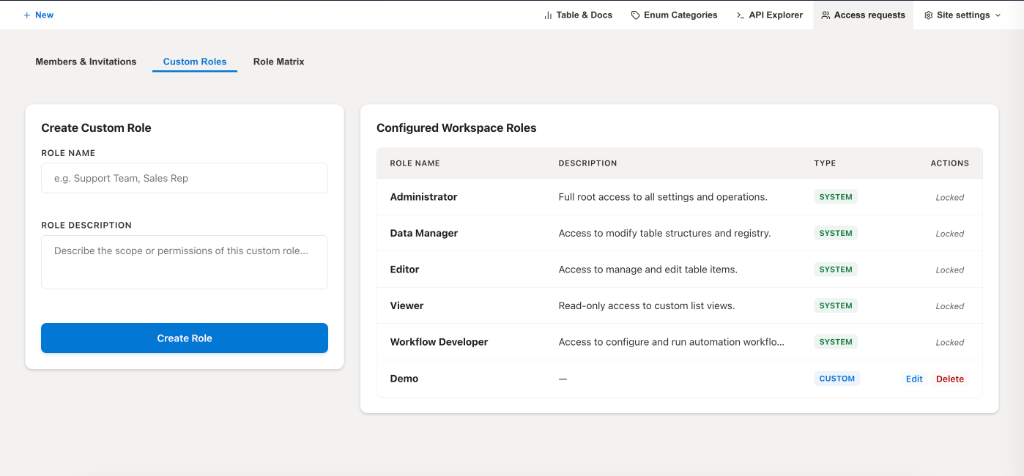Click the CUSTOM badge in Demo row
Screen dimensions: 1024x476
pyautogui.click(x=837, y=379)
